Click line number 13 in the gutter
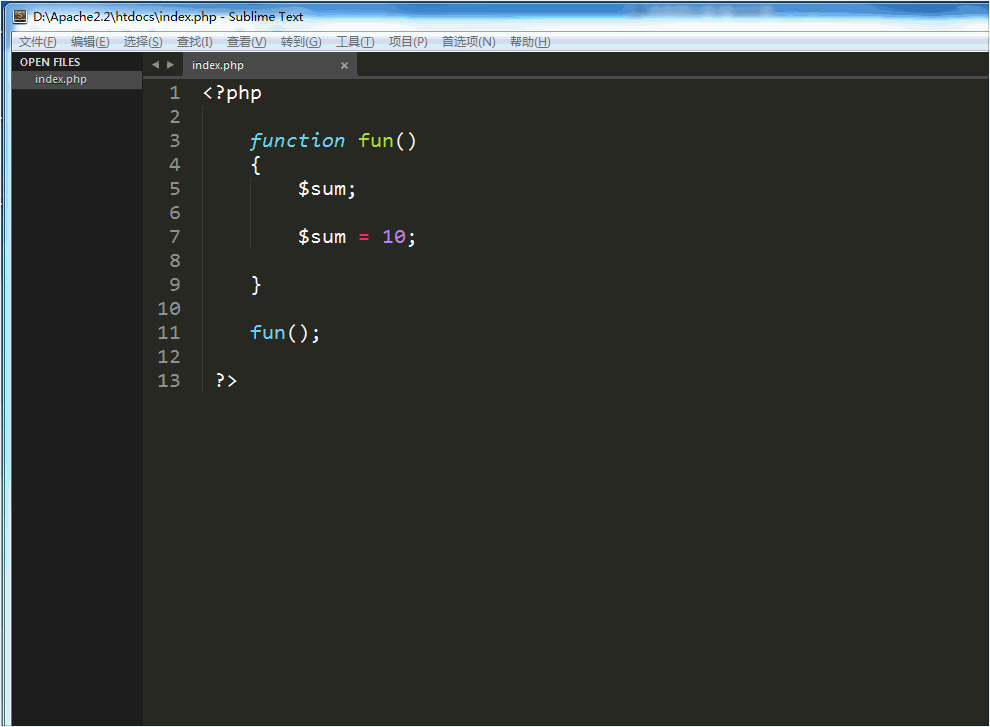This screenshot has height=727, width=990. click(169, 381)
